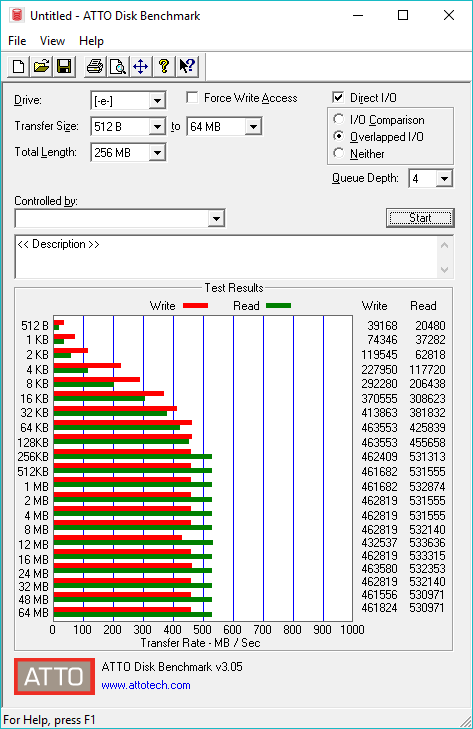The width and height of the screenshot is (473, 729).
Task: Enable Force Write Access checkbox
Action: point(192,98)
